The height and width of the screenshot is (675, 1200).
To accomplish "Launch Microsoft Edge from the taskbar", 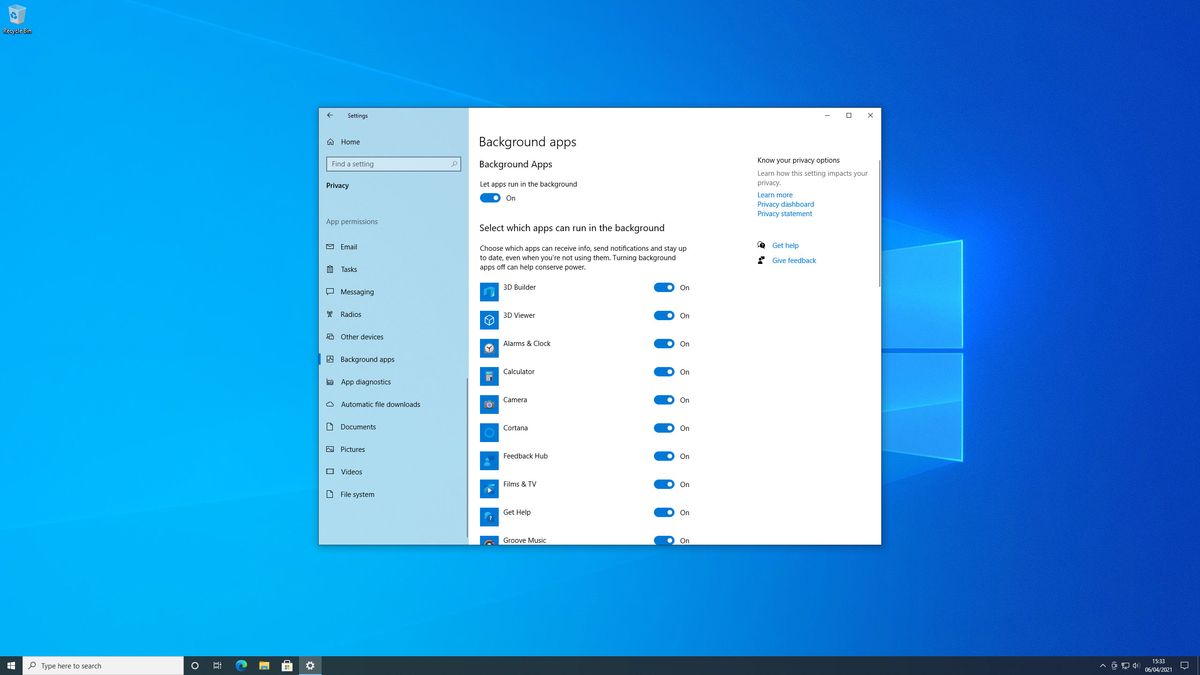I will pos(240,665).
